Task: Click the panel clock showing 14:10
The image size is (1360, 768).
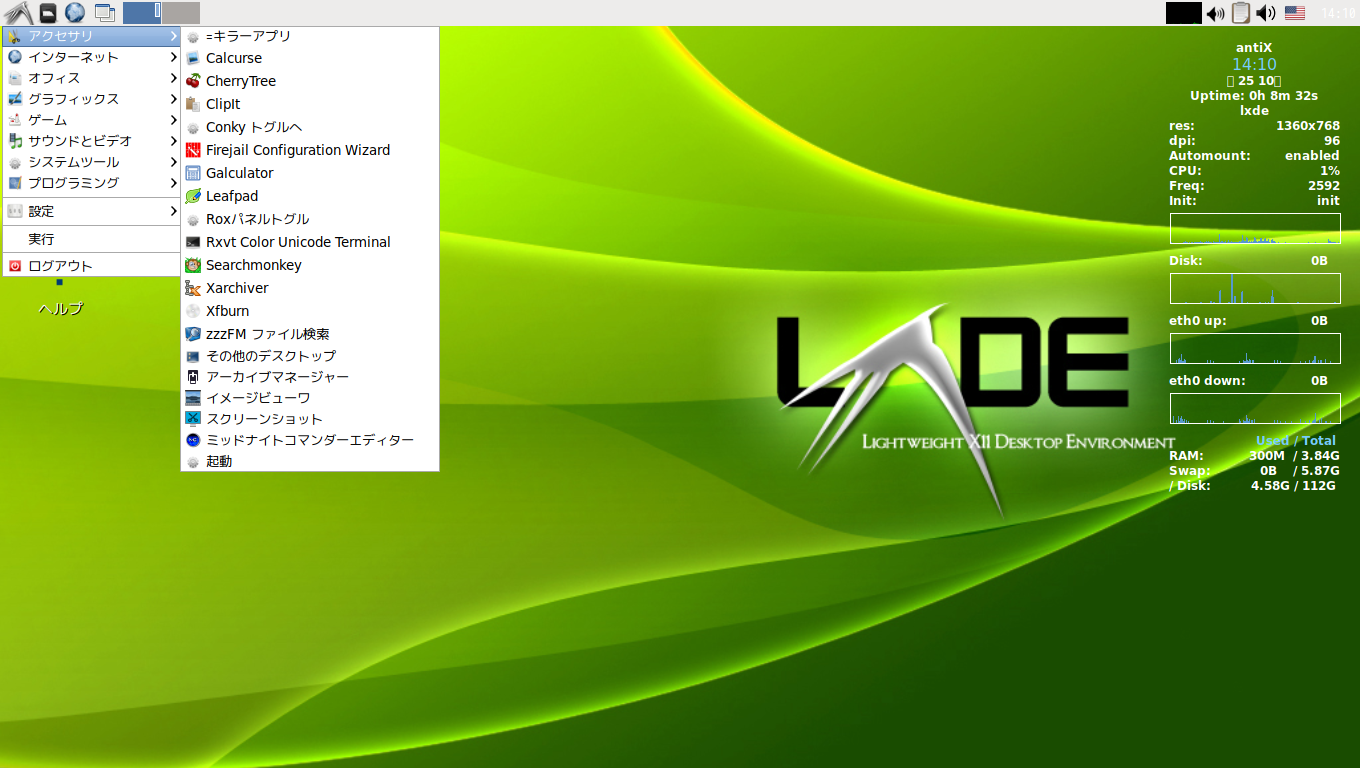Action: click(1338, 14)
